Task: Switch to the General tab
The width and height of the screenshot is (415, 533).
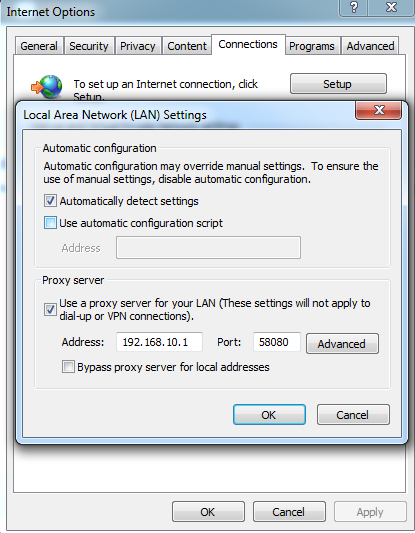Action: 39,46
